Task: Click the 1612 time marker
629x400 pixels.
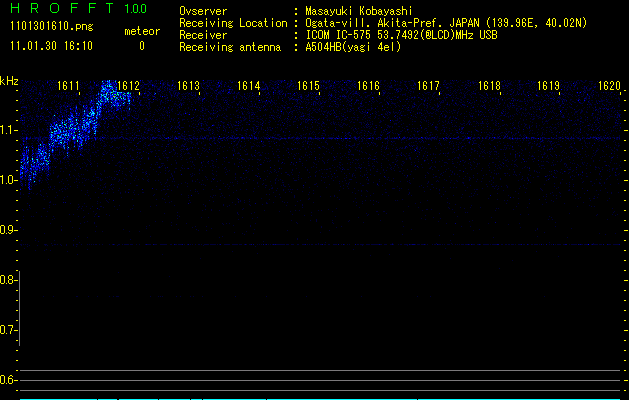Action: pyautogui.click(x=128, y=86)
